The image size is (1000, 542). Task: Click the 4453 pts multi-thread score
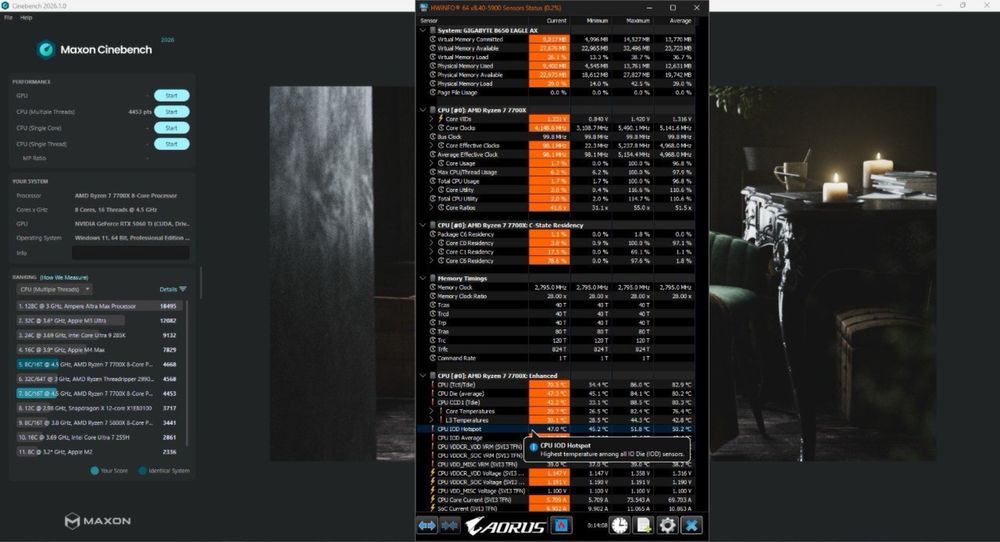point(140,112)
